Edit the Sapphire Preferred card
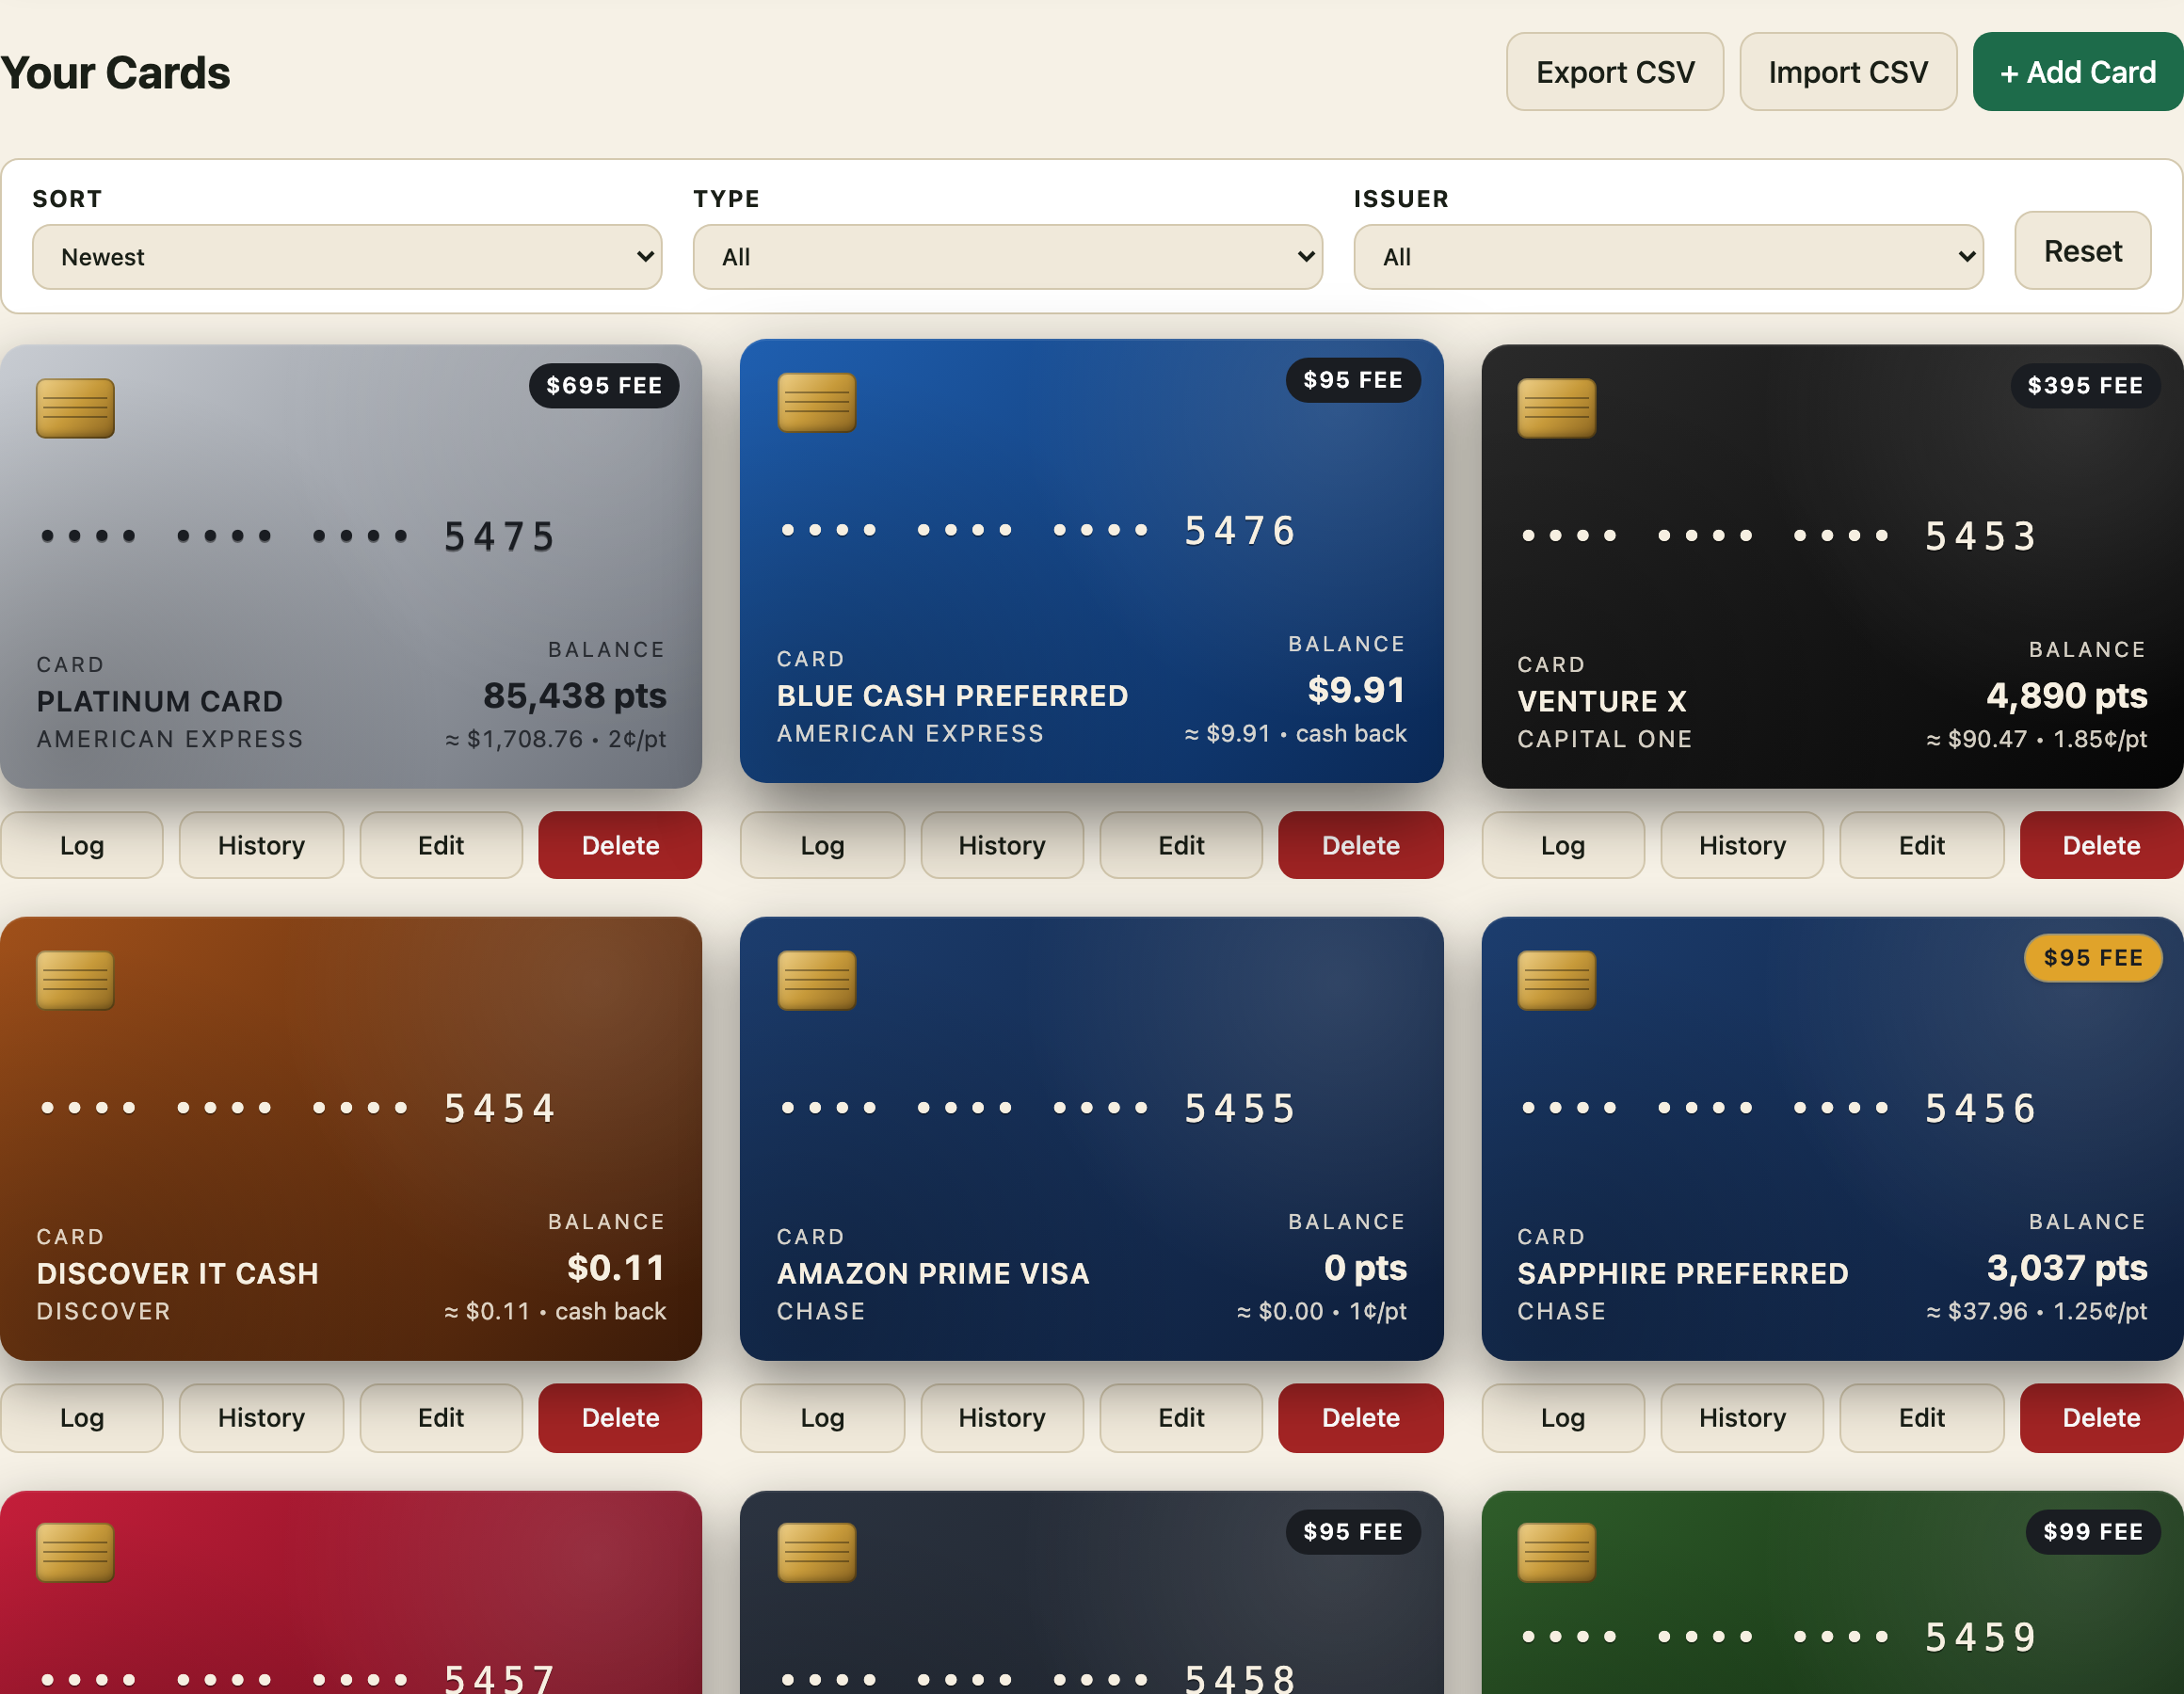The height and width of the screenshot is (1694, 2184). coord(1922,1417)
